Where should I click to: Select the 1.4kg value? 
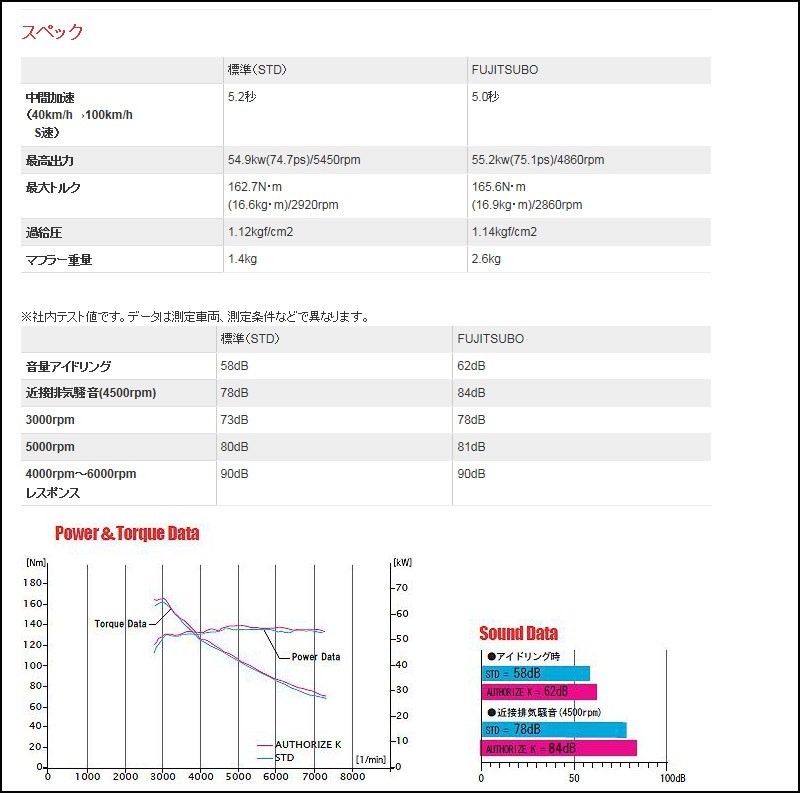(242, 259)
